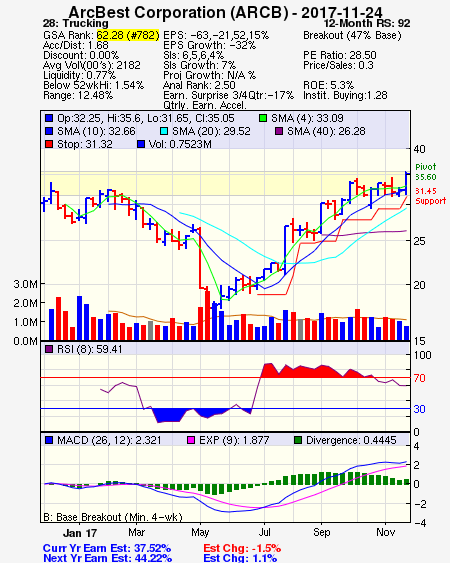Click red 'Est Chg: -1.5%' text
450x563 pixels.
coord(242,548)
